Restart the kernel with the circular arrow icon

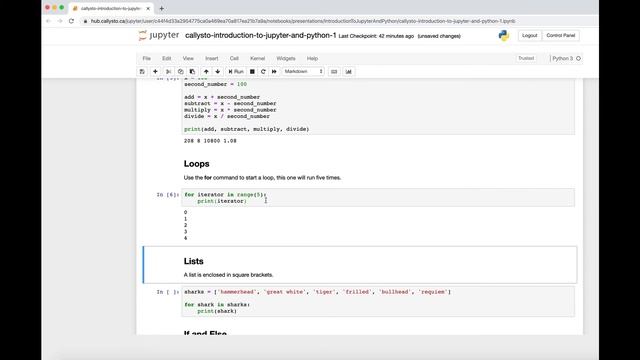click(x=263, y=71)
